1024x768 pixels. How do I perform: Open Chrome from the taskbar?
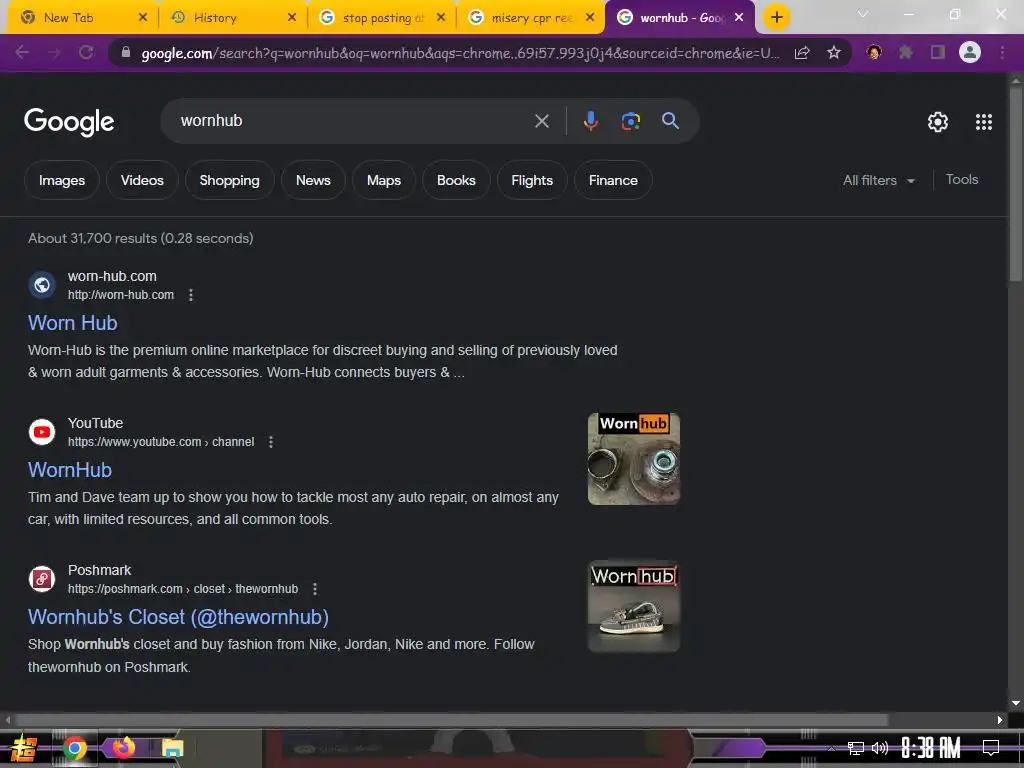pos(74,748)
